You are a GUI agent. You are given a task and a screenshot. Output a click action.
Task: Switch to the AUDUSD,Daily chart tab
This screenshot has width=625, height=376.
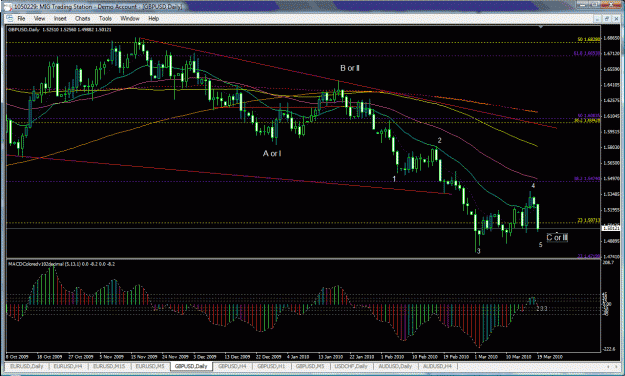pos(395,366)
